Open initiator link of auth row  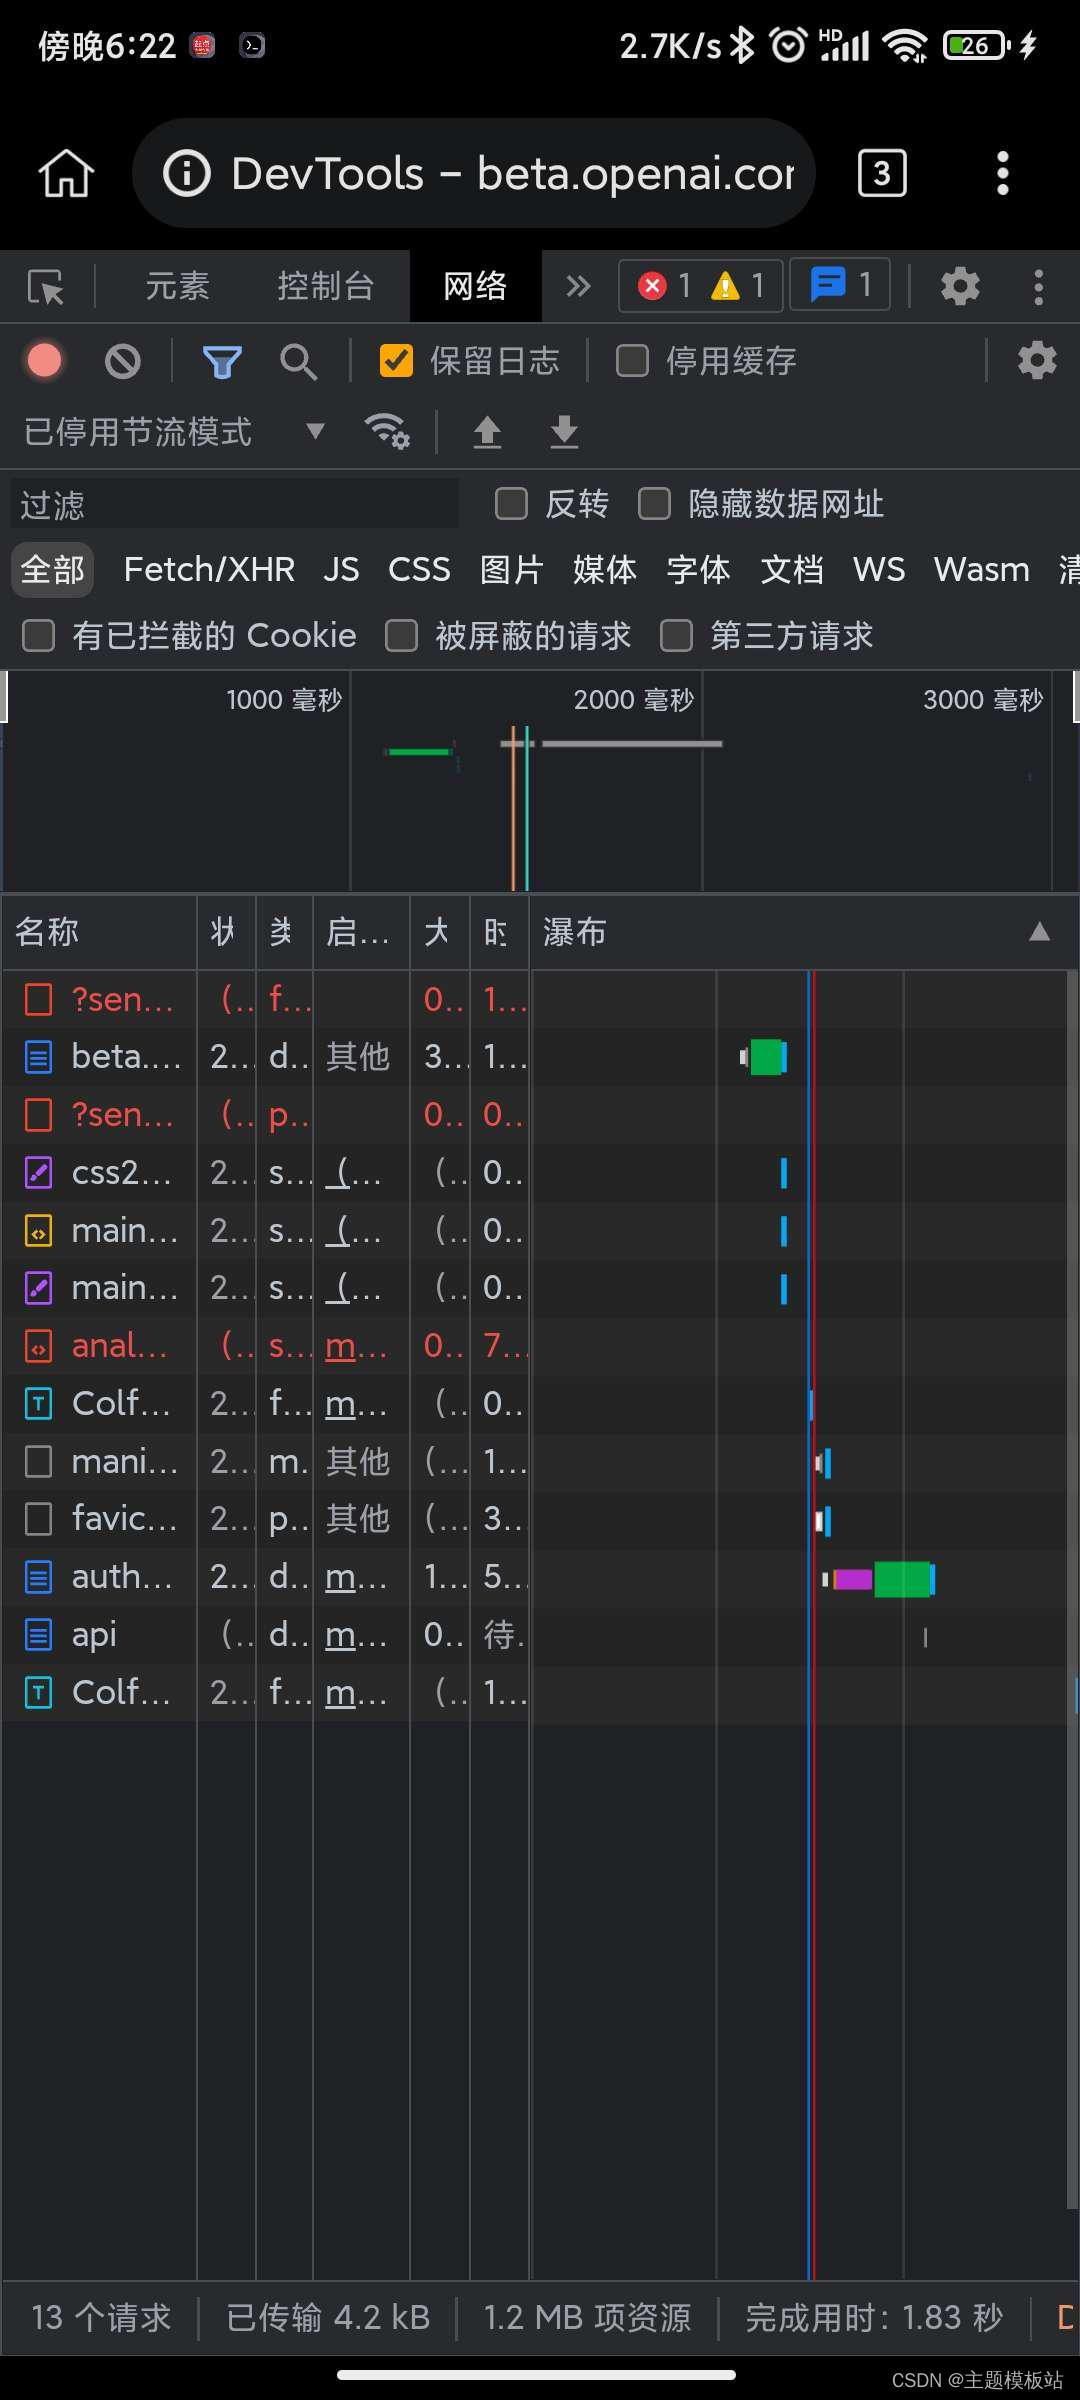point(355,1578)
